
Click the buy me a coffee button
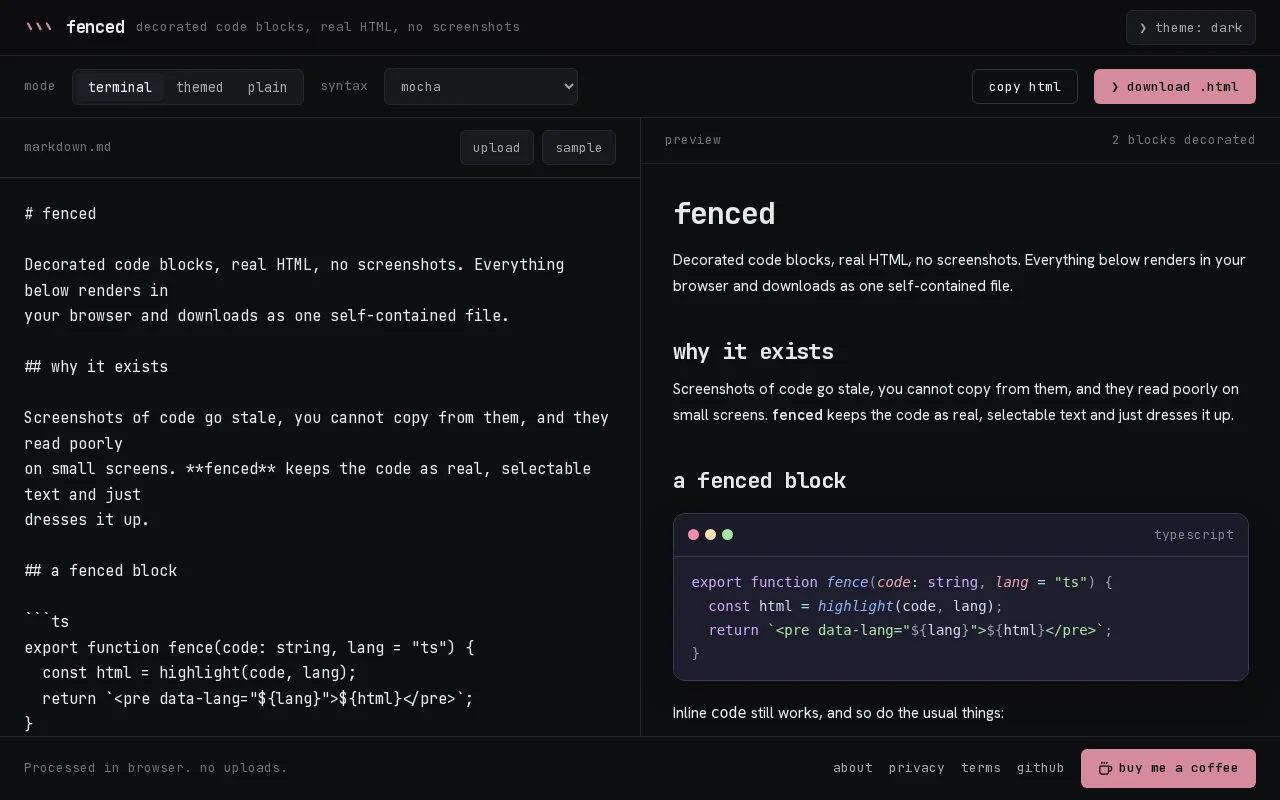click(x=1168, y=768)
